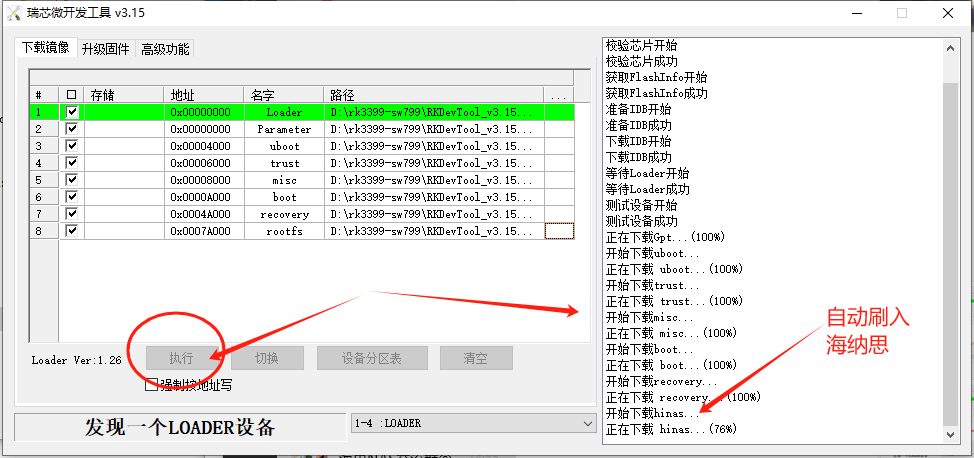Toggle the select-all checkbox in table header

pos(71,95)
